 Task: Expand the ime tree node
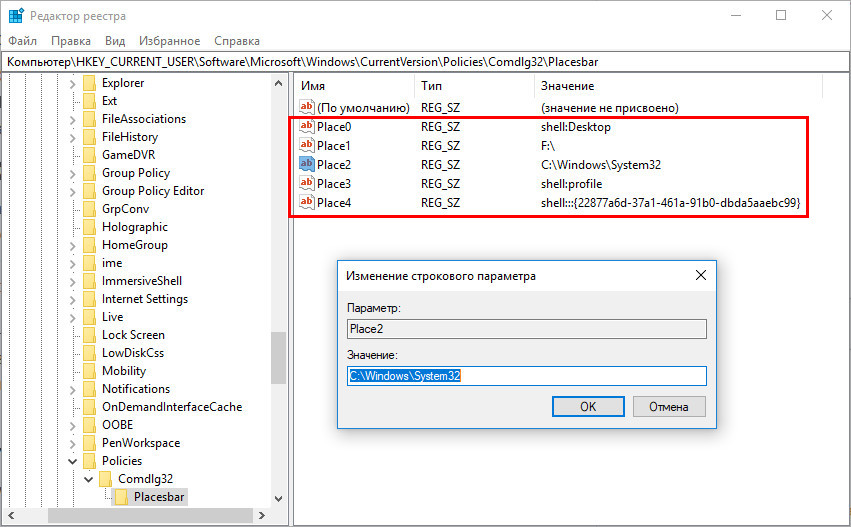tap(72, 264)
